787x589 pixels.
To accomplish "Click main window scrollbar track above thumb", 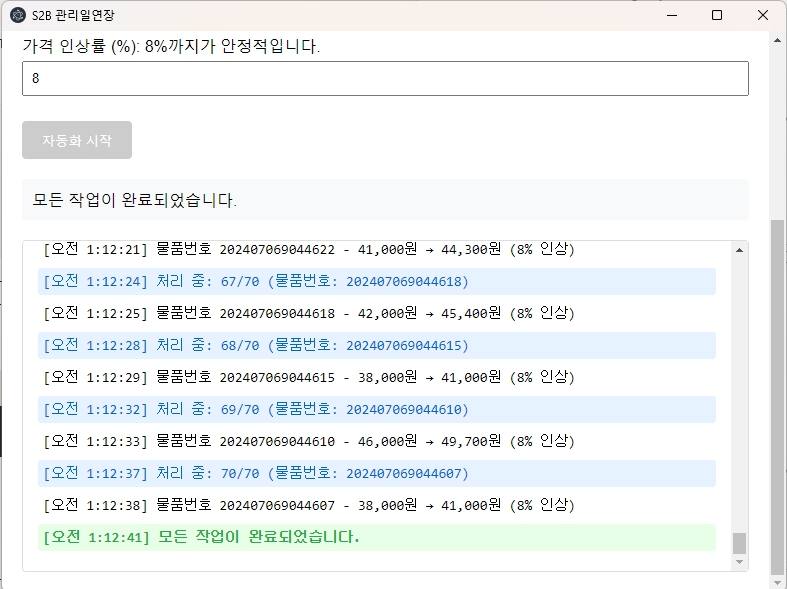I will [x=777, y=120].
